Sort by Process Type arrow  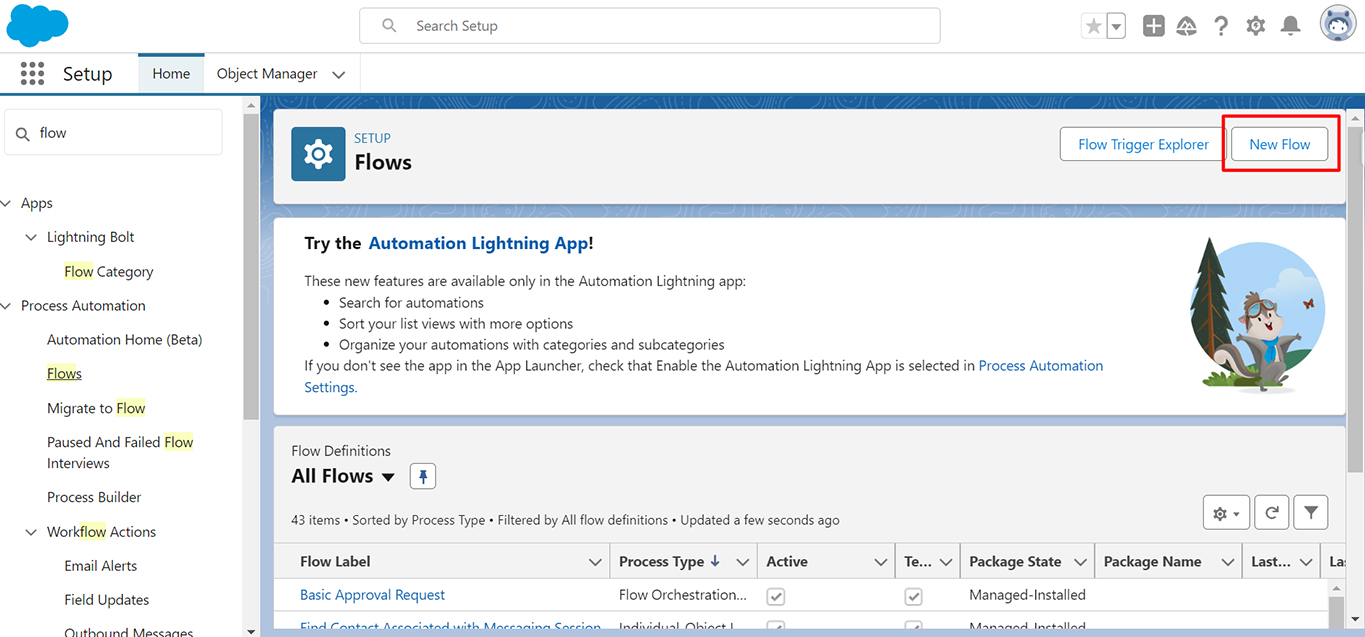pyautogui.click(x=715, y=561)
